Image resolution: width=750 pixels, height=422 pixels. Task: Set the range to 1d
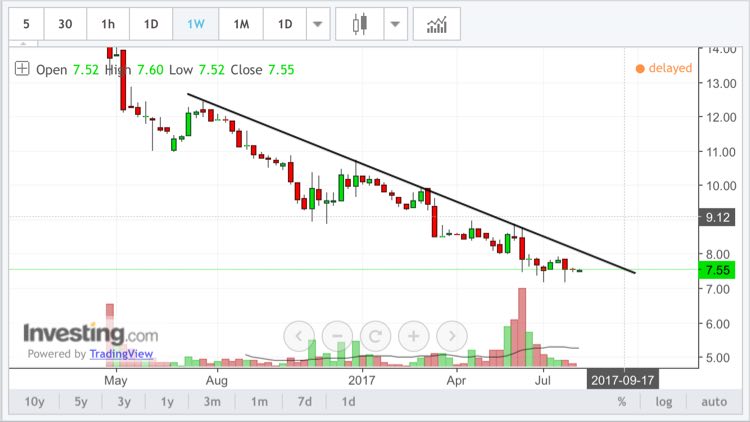coord(348,401)
